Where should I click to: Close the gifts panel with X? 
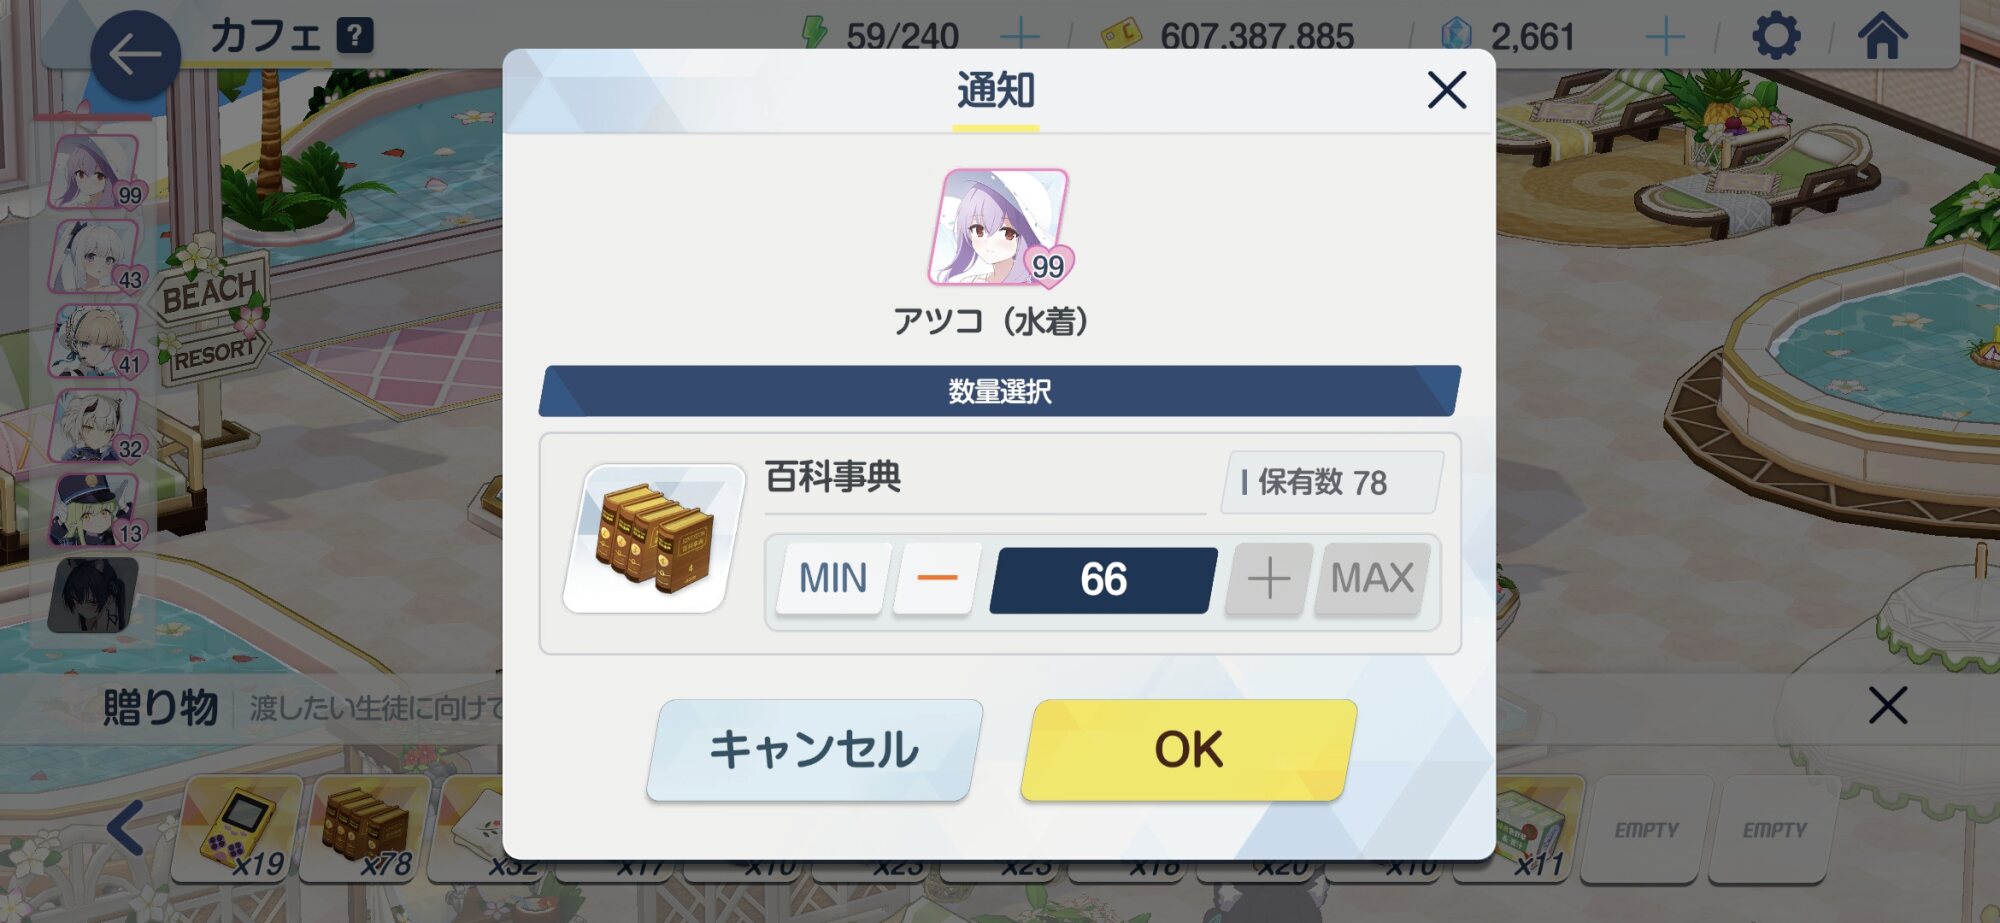point(1887,705)
